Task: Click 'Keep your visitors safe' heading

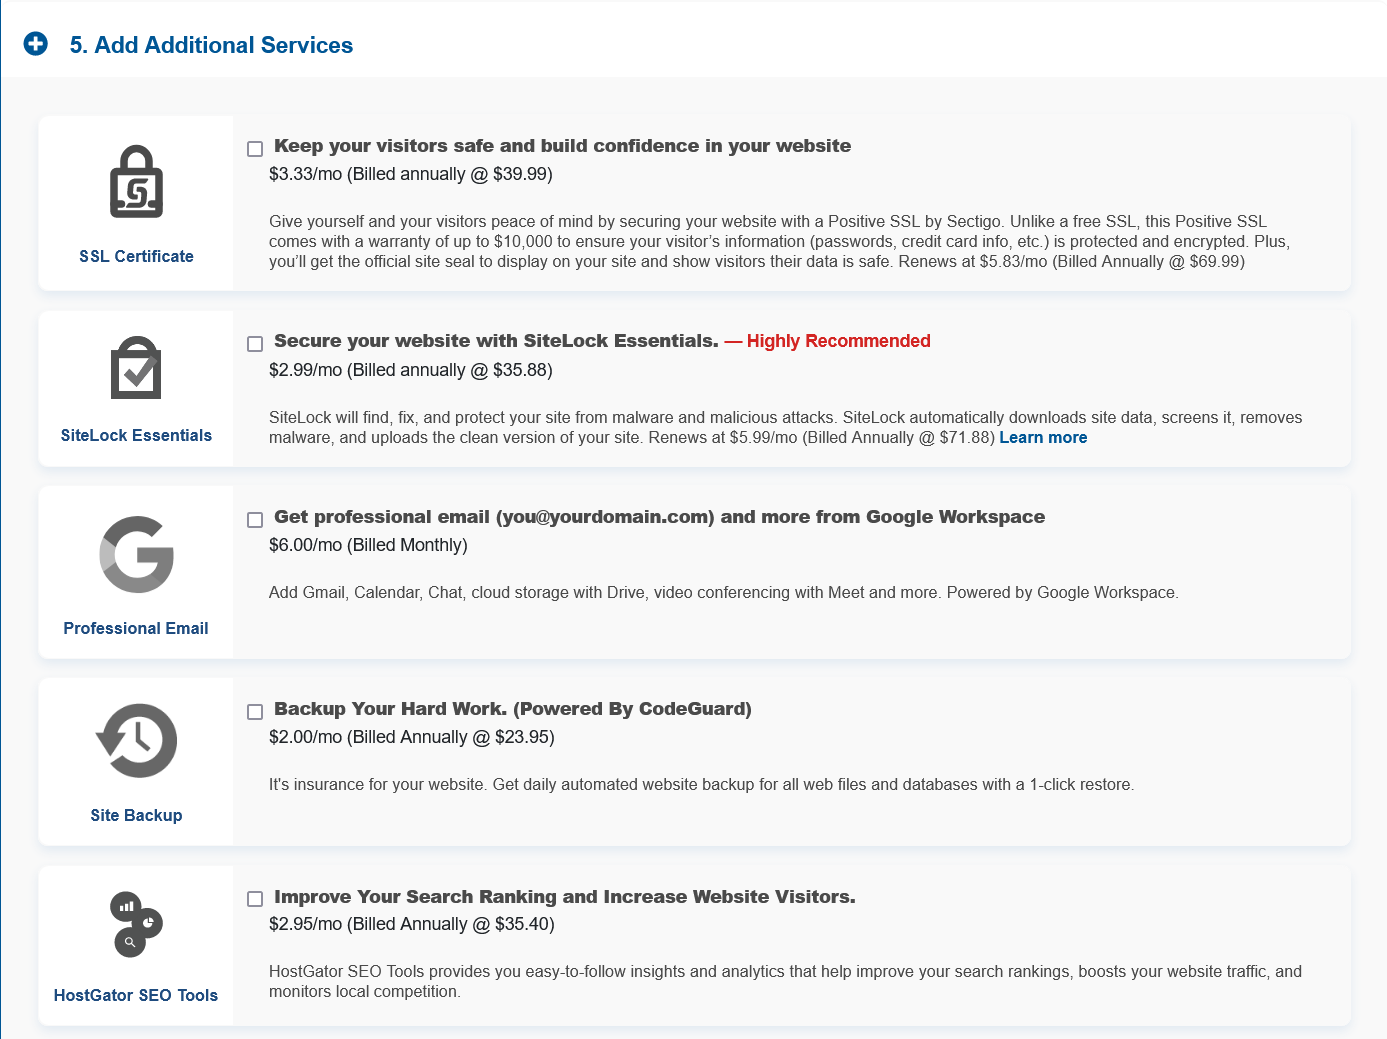Action: tap(562, 146)
